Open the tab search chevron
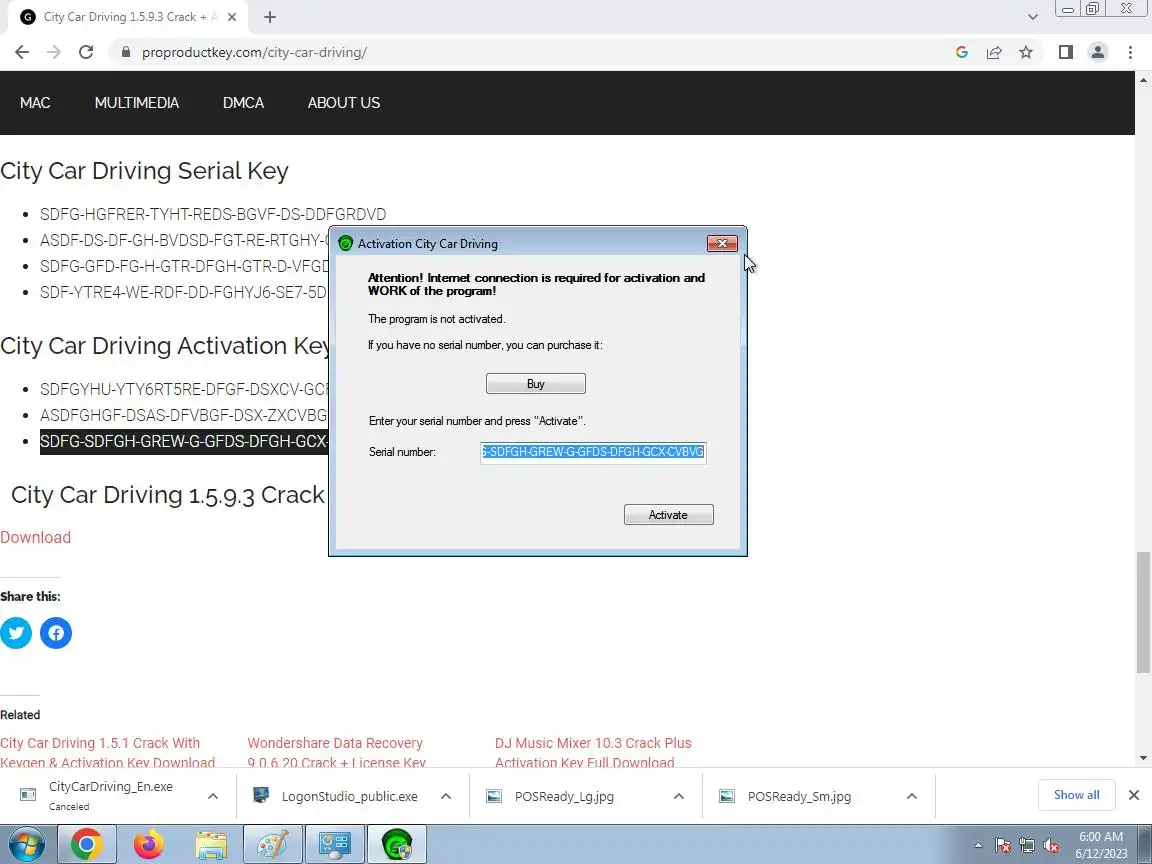The image size is (1152, 864). click(1032, 17)
